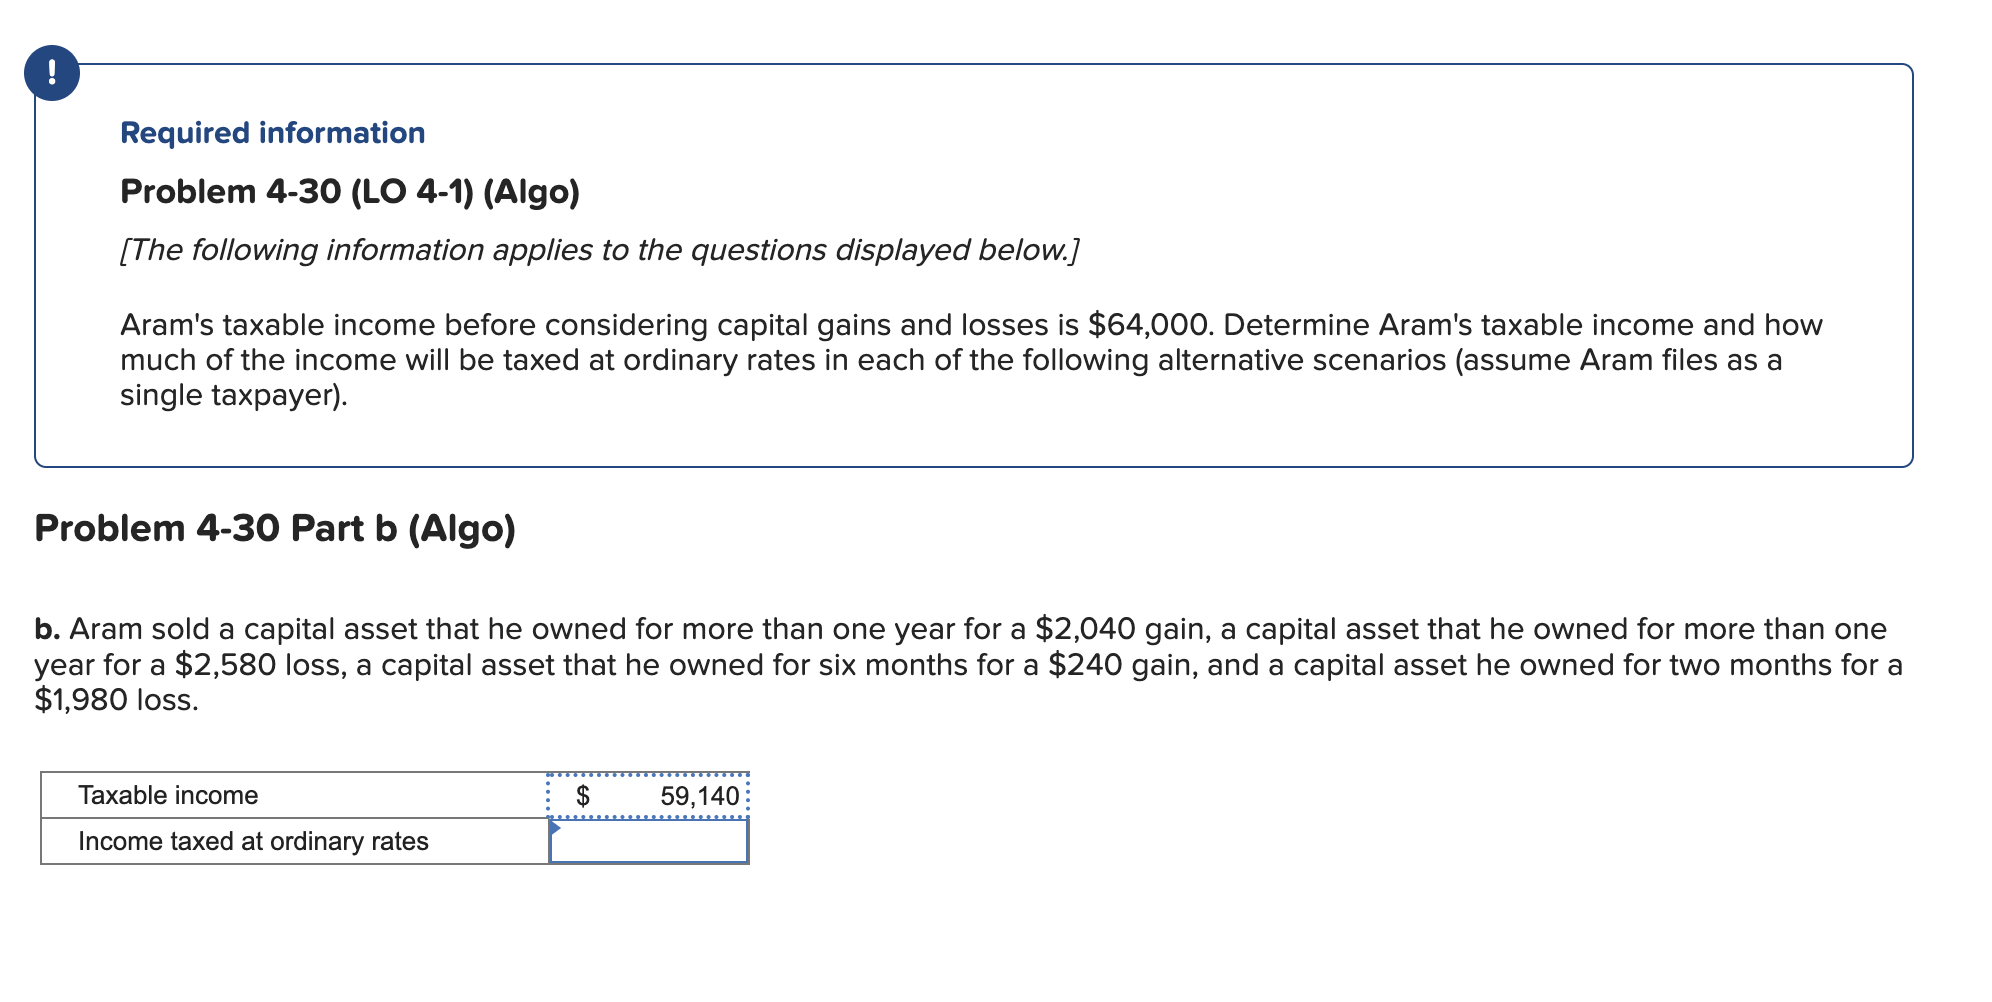1992x1002 pixels.
Task: Click the answer table's second row
Action: tap(395, 841)
